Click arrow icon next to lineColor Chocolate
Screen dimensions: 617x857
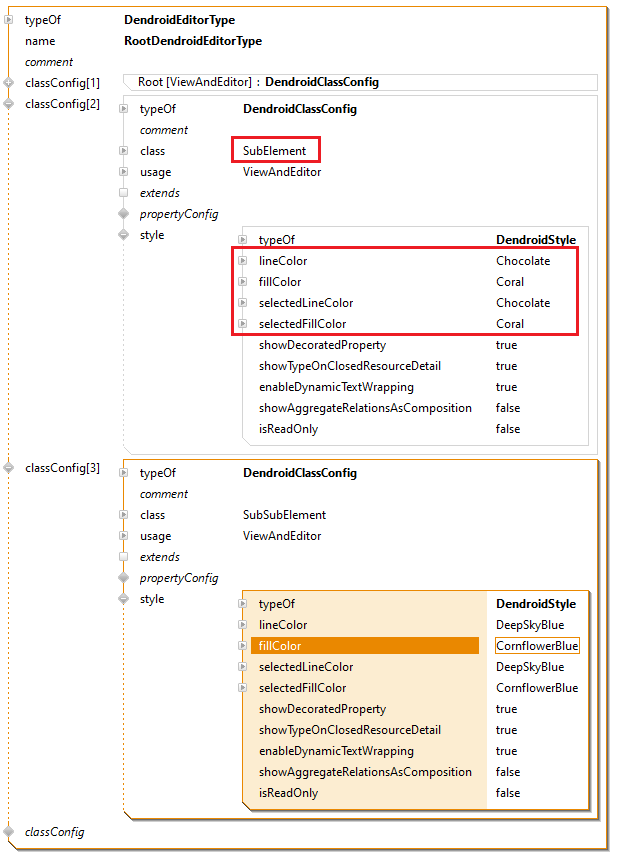click(242, 261)
